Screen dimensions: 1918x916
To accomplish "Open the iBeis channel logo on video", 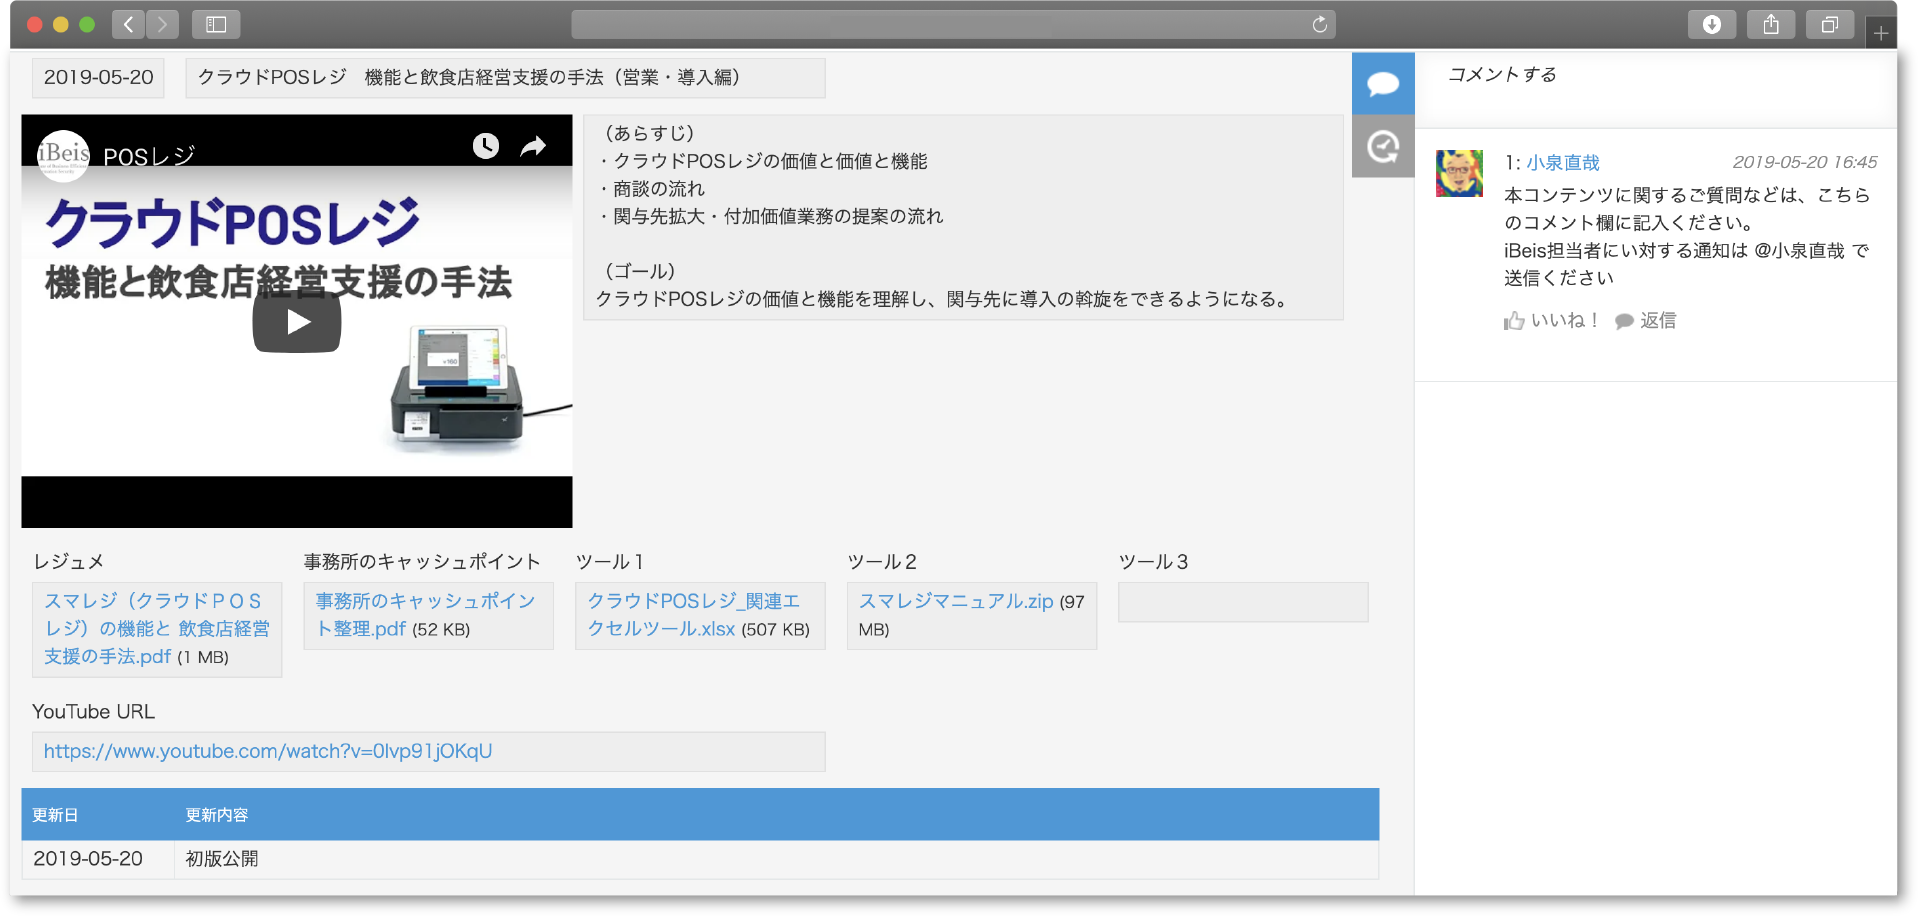I will tap(63, 155).
